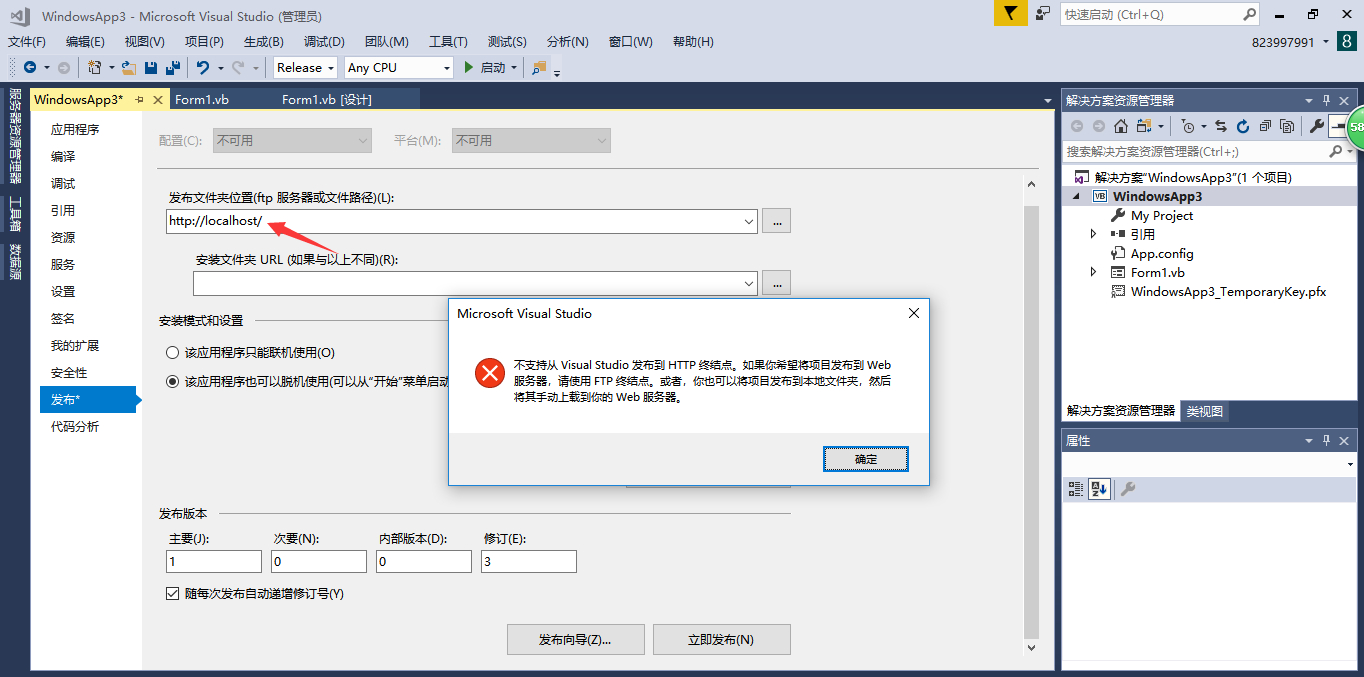Click the Collapse All icon in Solution Explorer
Viewport: 1364px width, 677px height.
[x=1265, y=126]
